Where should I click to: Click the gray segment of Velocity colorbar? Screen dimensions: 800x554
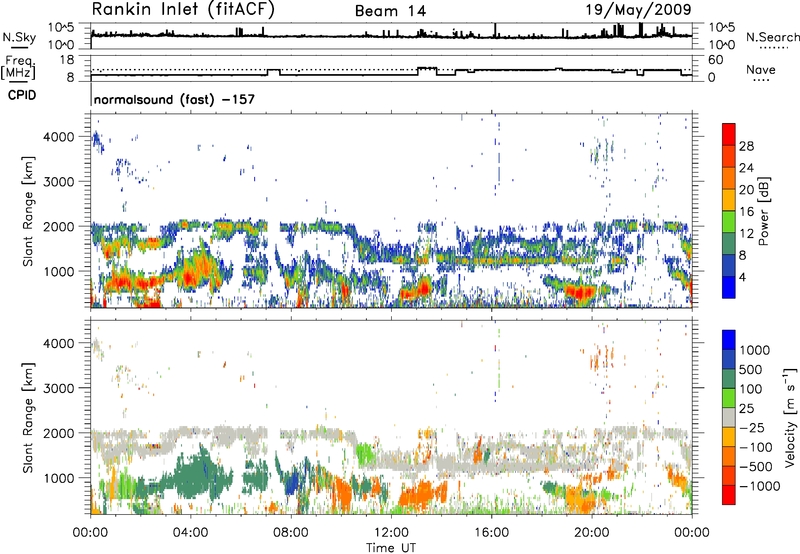729,418
